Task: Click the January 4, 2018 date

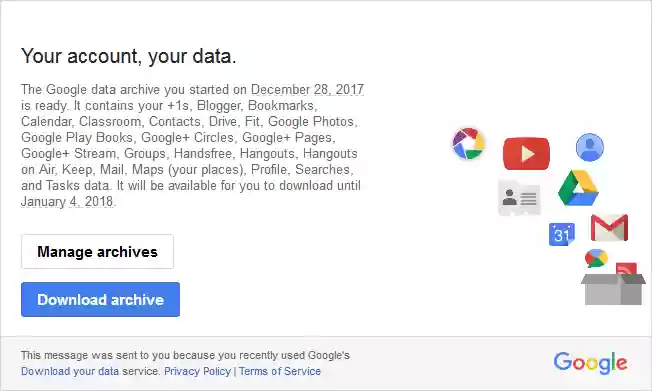Action: click(67, 202)
